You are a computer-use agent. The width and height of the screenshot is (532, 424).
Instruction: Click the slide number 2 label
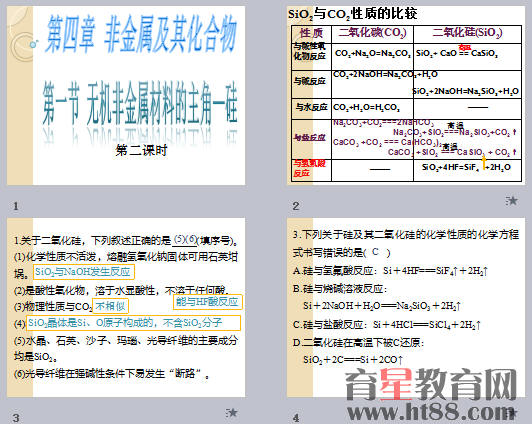click(x=296, y=206)
